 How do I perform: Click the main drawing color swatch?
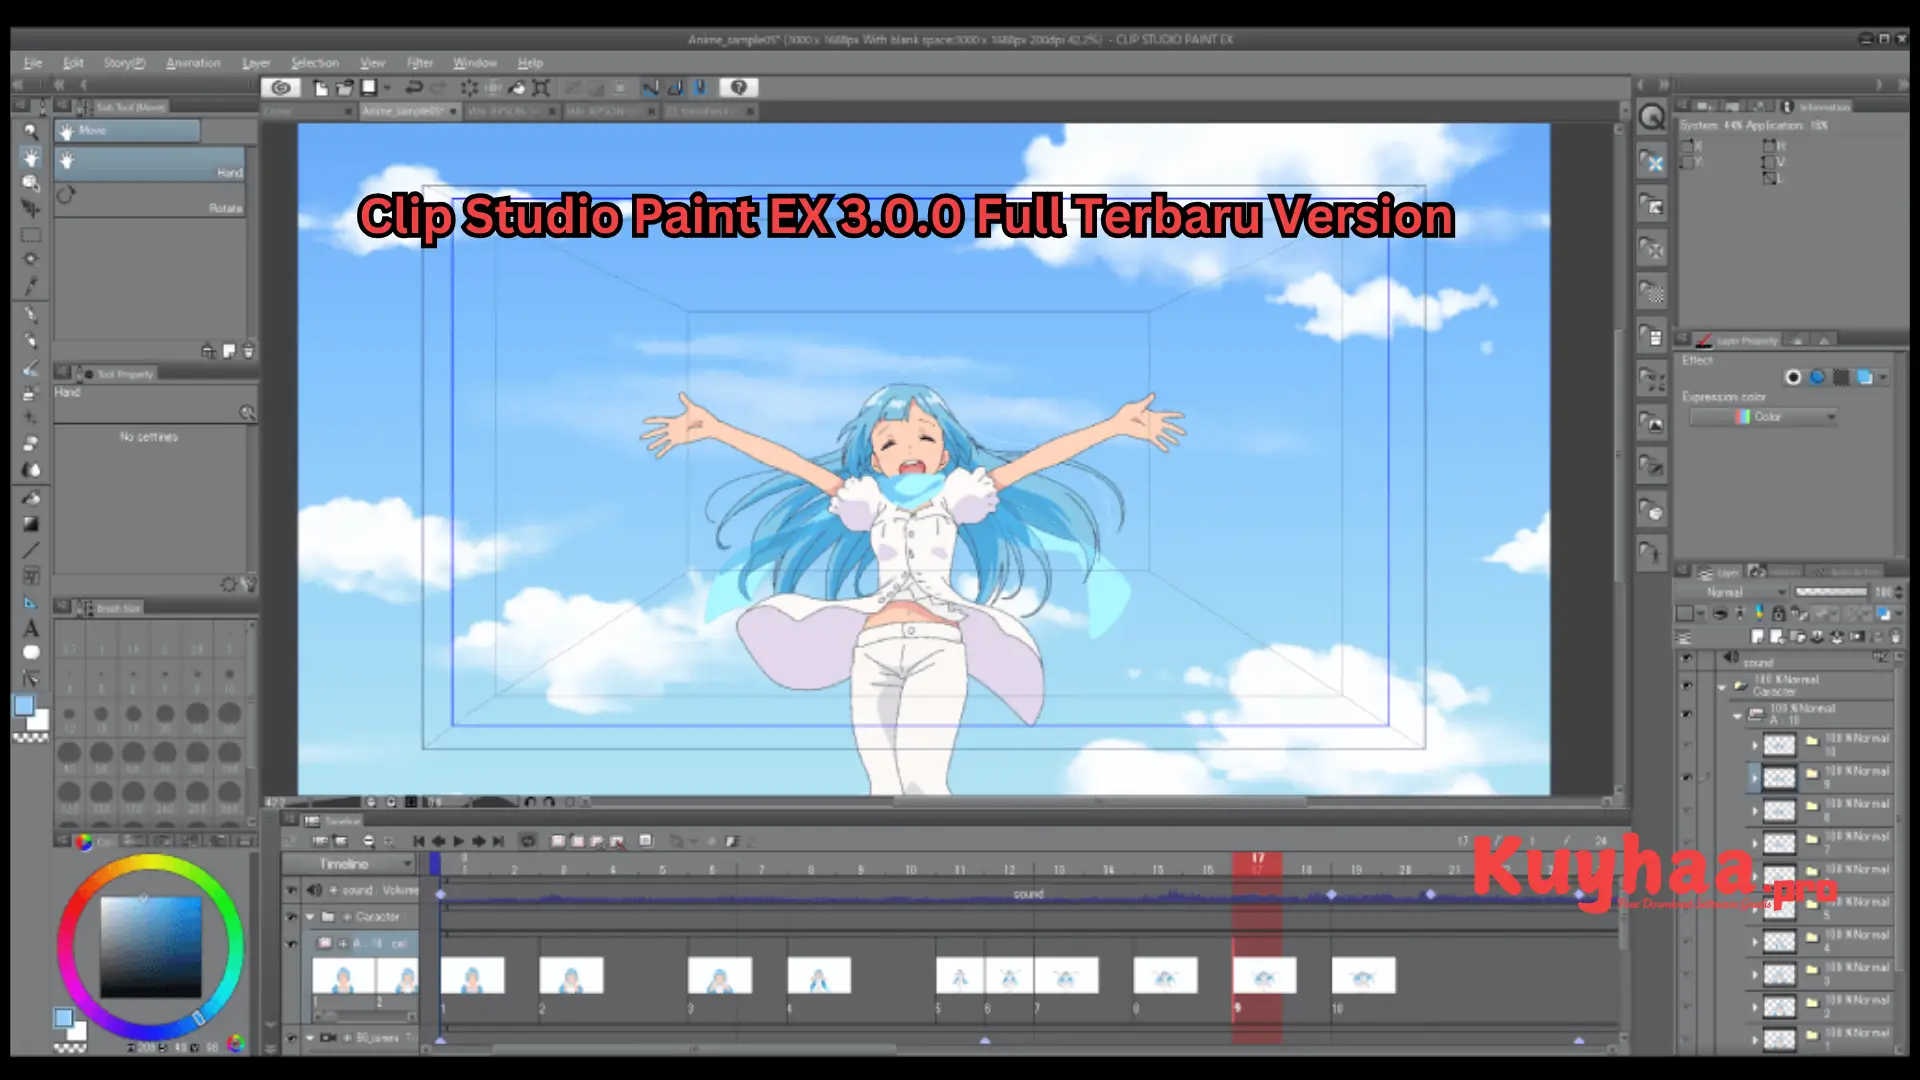(24, 707)
